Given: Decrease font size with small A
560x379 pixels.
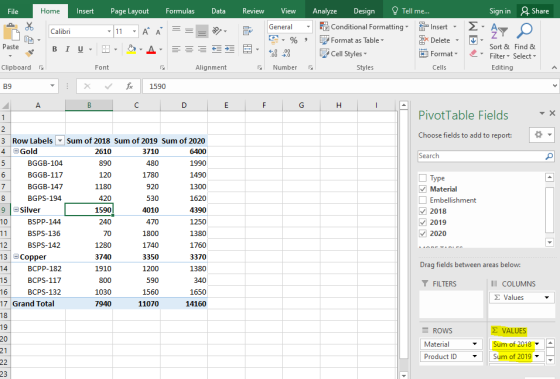Looking at the screenshot, I should pos(159,31).
